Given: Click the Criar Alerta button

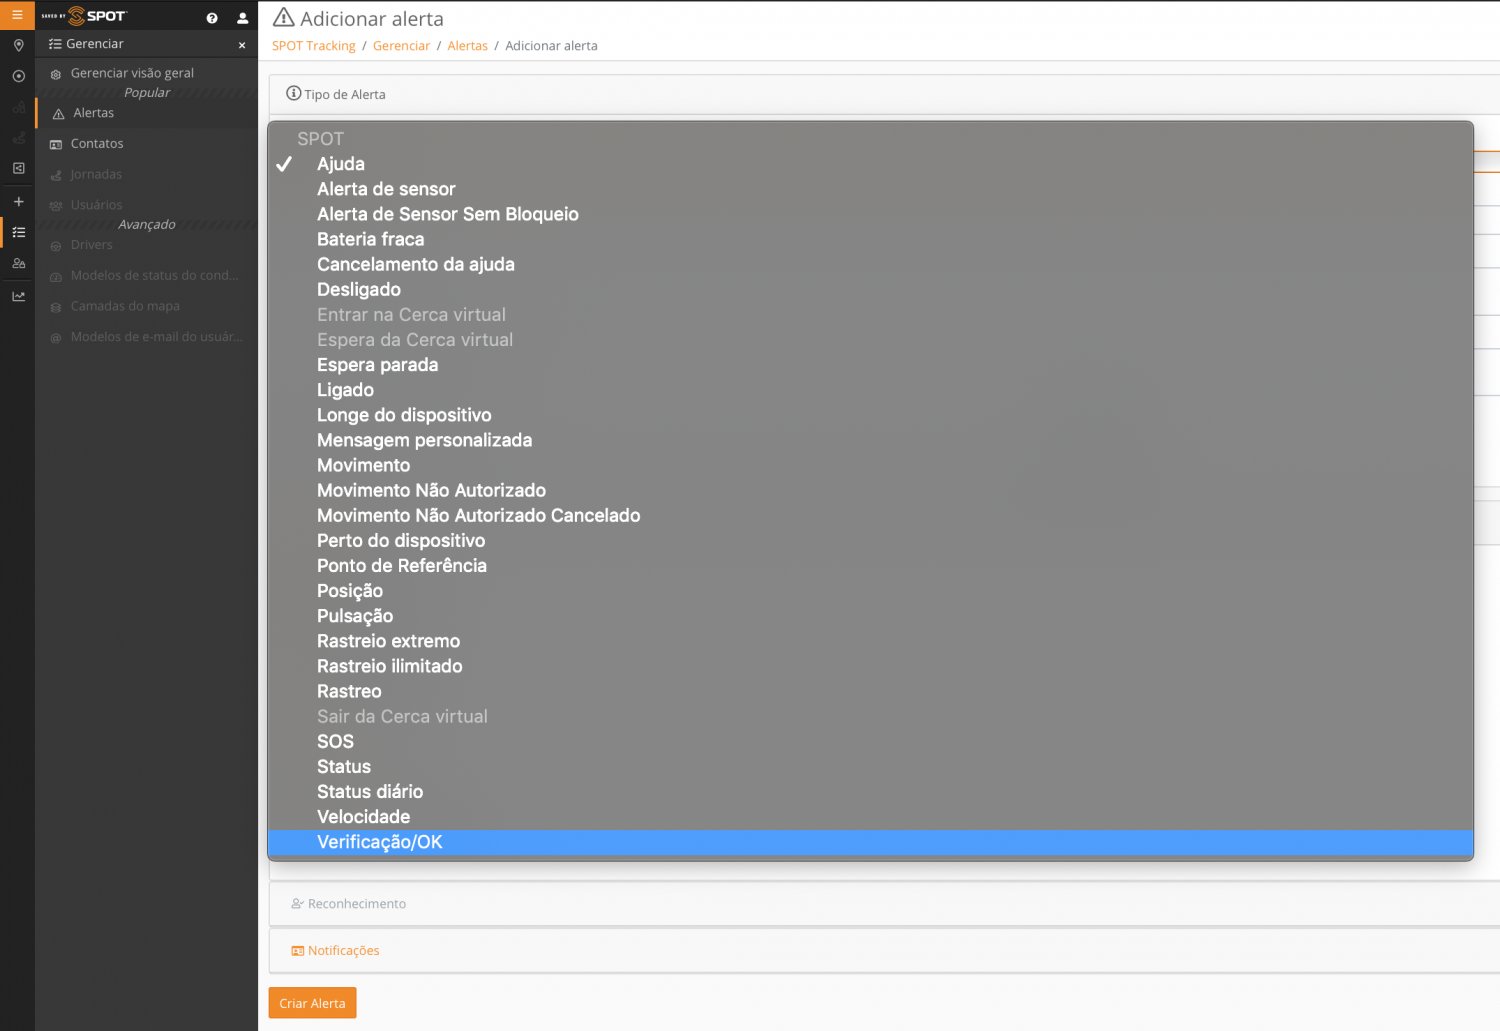Looking at the screenshot, I should (312, 1003).
